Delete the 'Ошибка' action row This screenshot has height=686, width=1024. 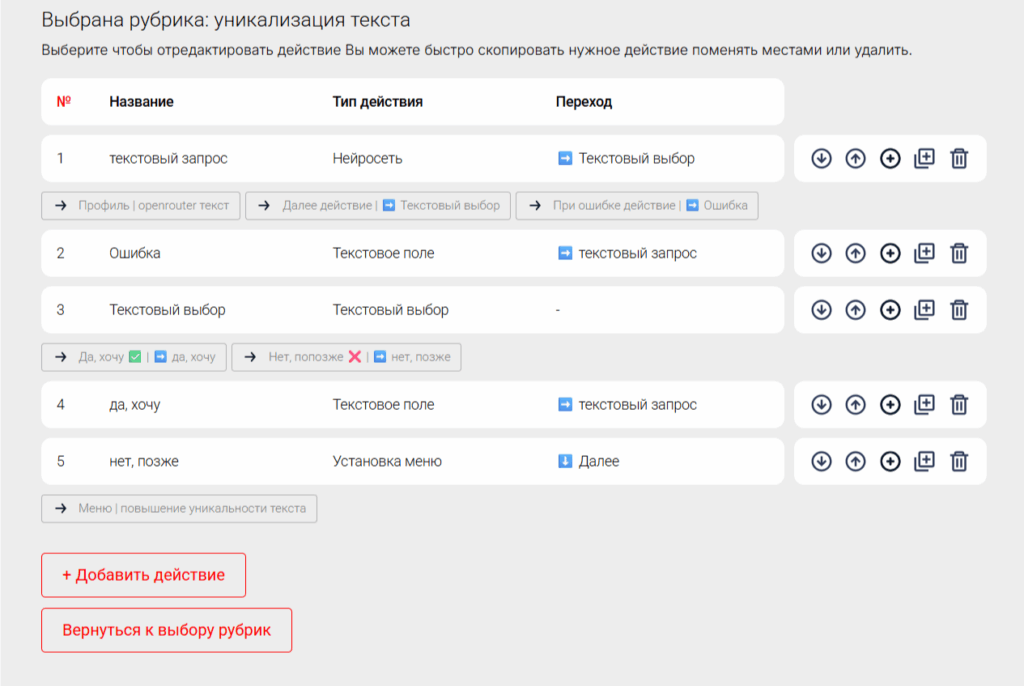pos(958,254)
